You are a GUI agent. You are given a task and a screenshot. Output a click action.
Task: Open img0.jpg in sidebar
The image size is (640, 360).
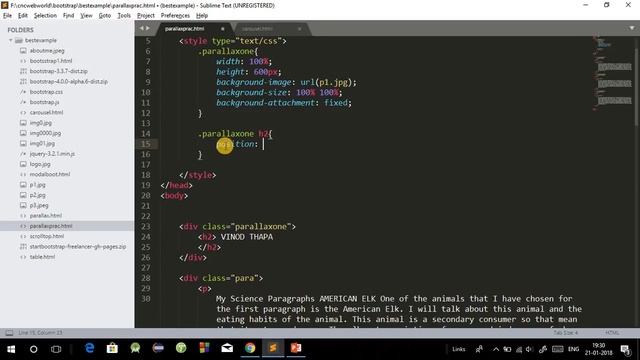(x=40, y=123)
